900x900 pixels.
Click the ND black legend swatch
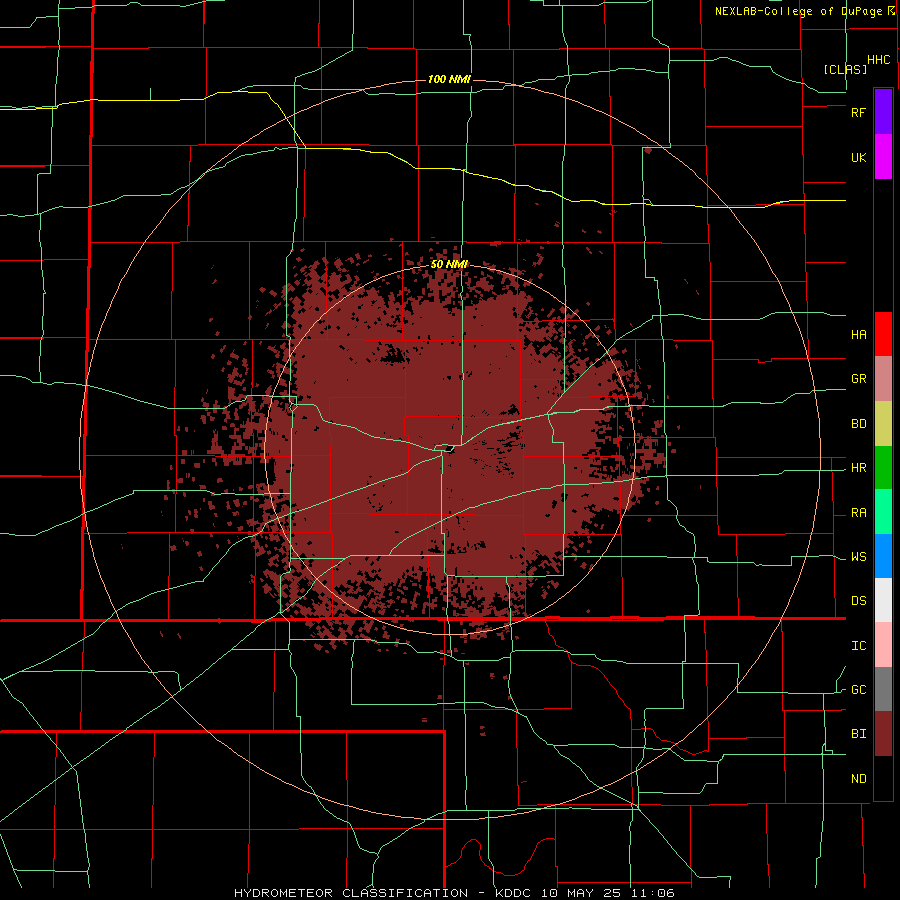[x=883, y=778]
